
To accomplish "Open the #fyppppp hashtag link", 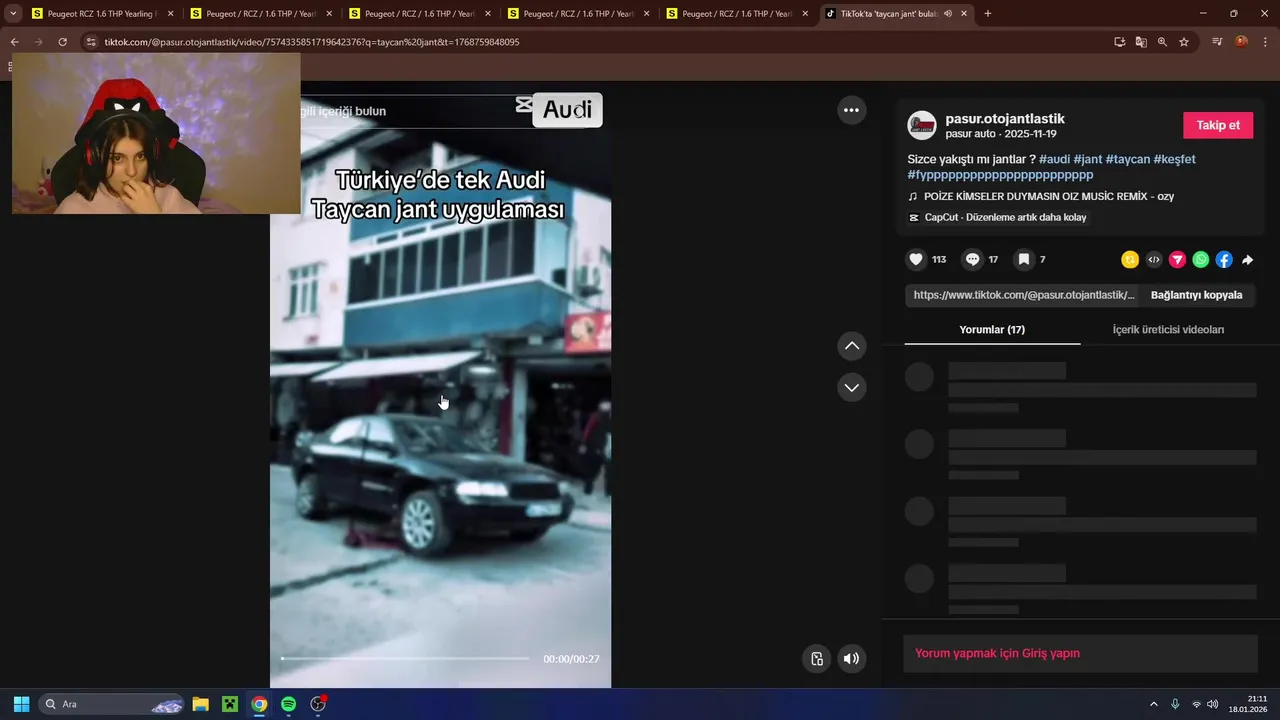I will (1000, 175).
